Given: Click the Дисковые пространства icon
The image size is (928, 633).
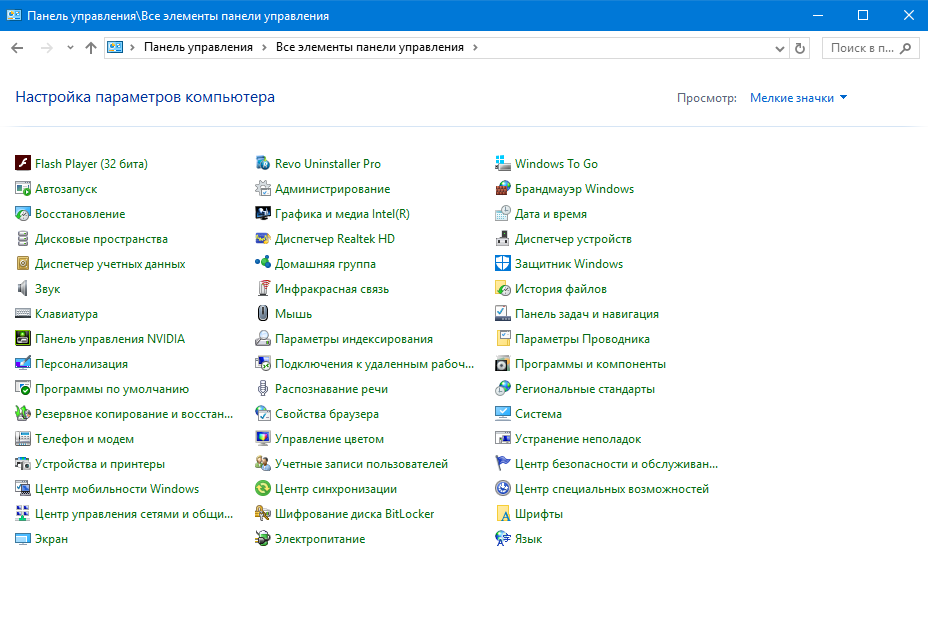Looking at the screenshot, I should 22,238.
